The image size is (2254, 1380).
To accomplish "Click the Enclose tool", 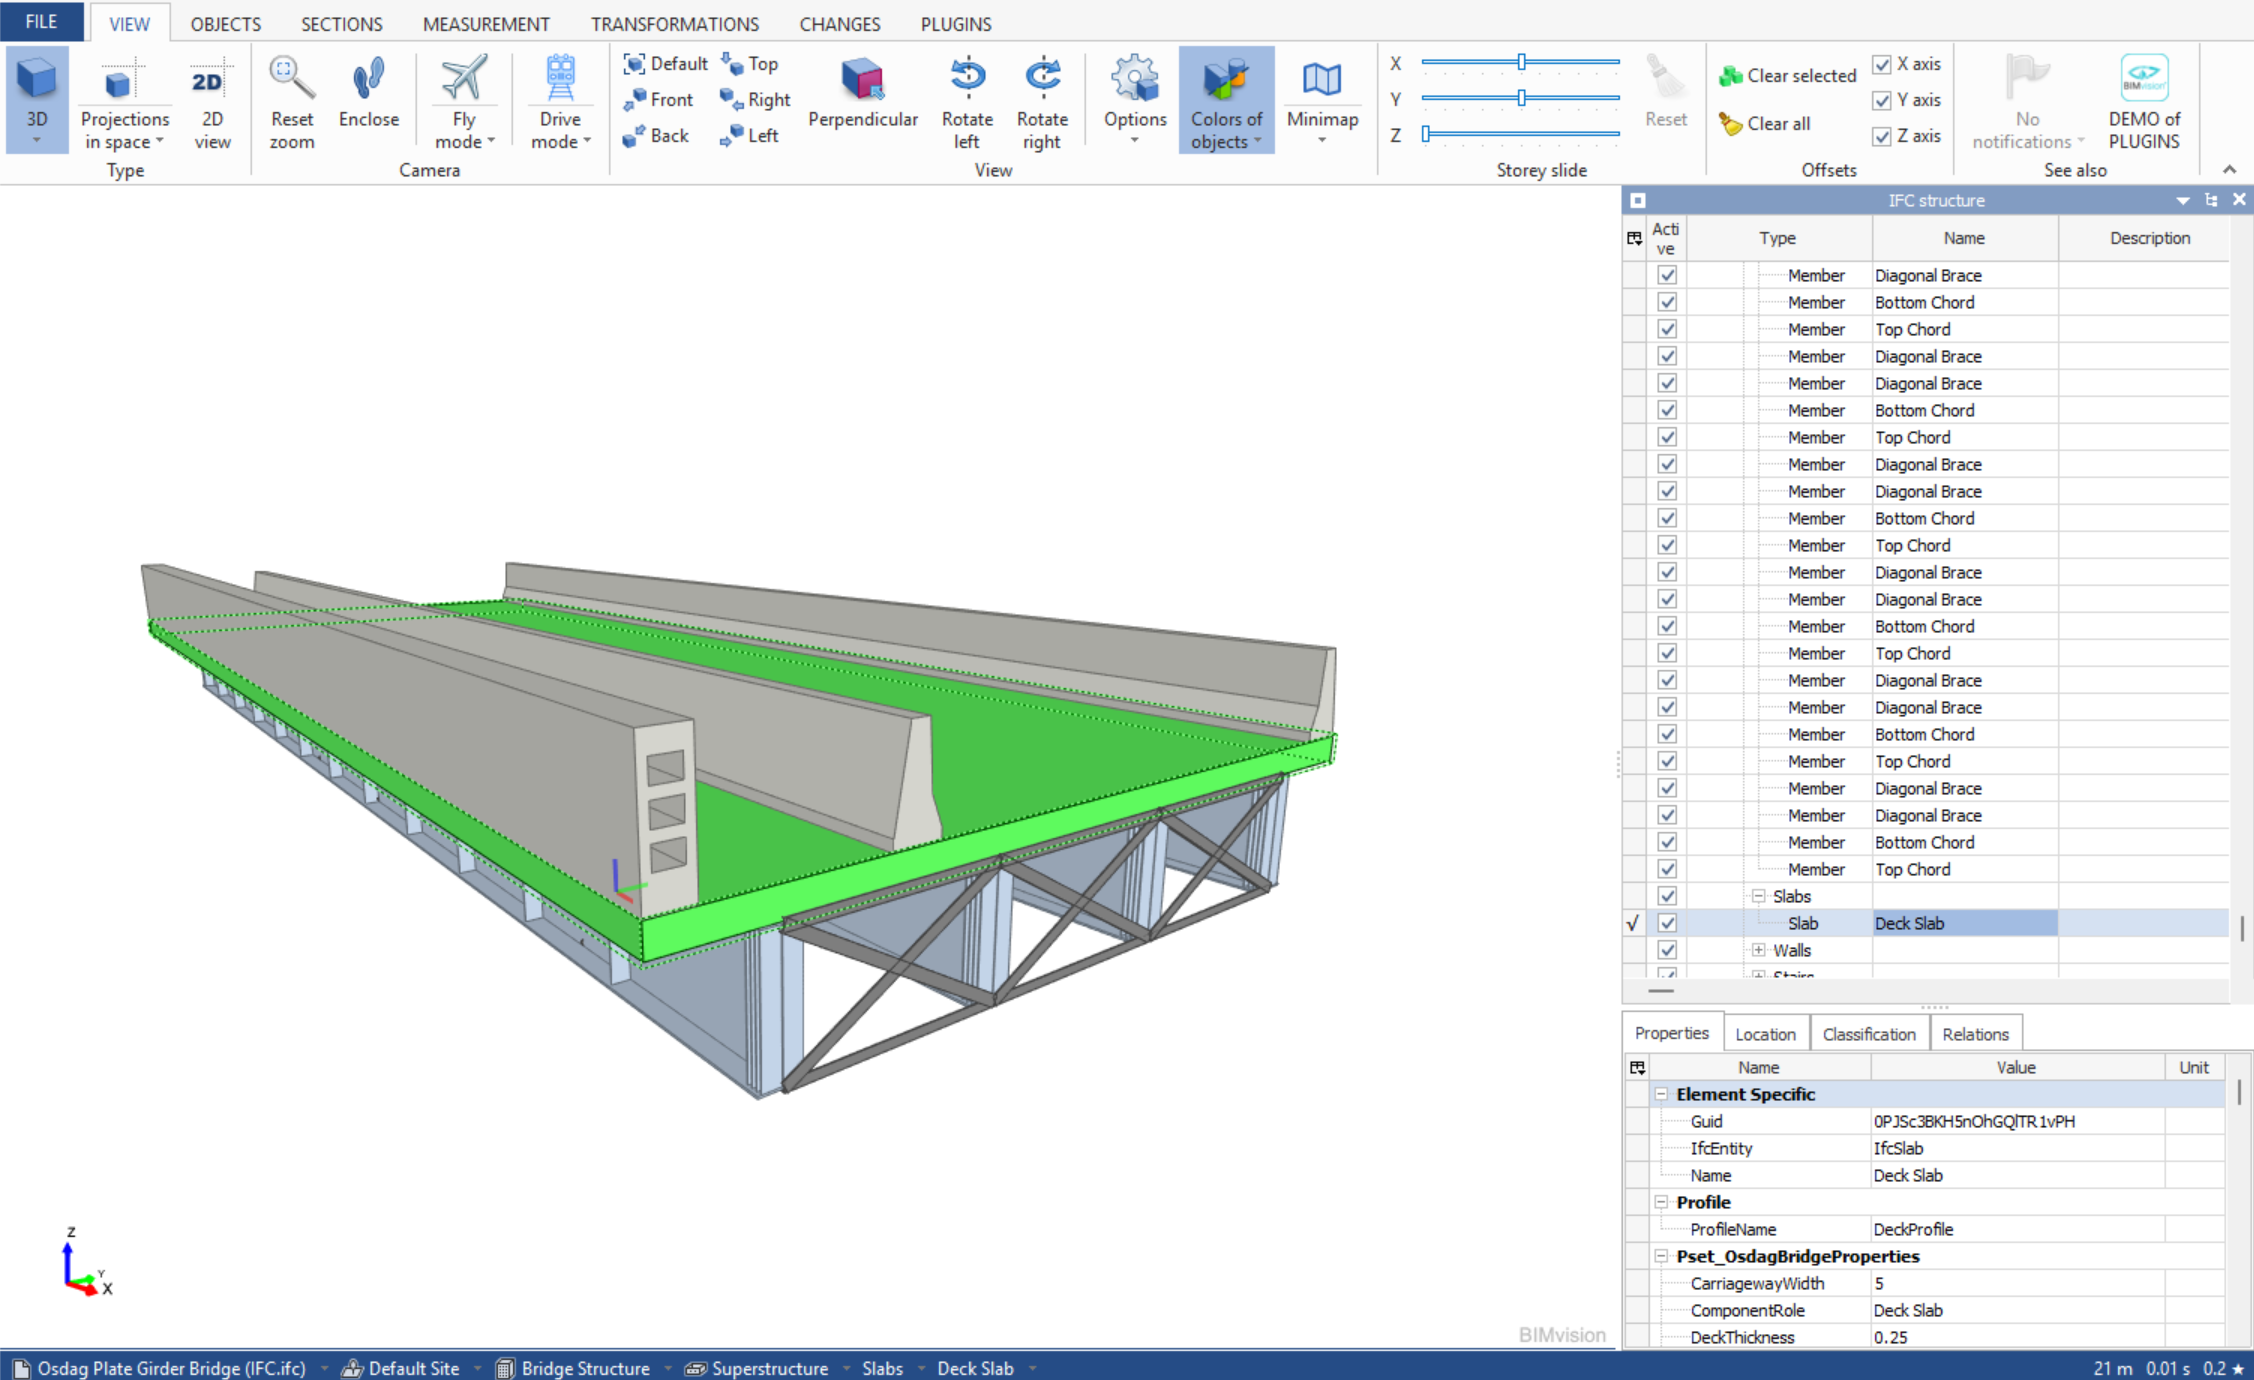I will coord(368,92).
